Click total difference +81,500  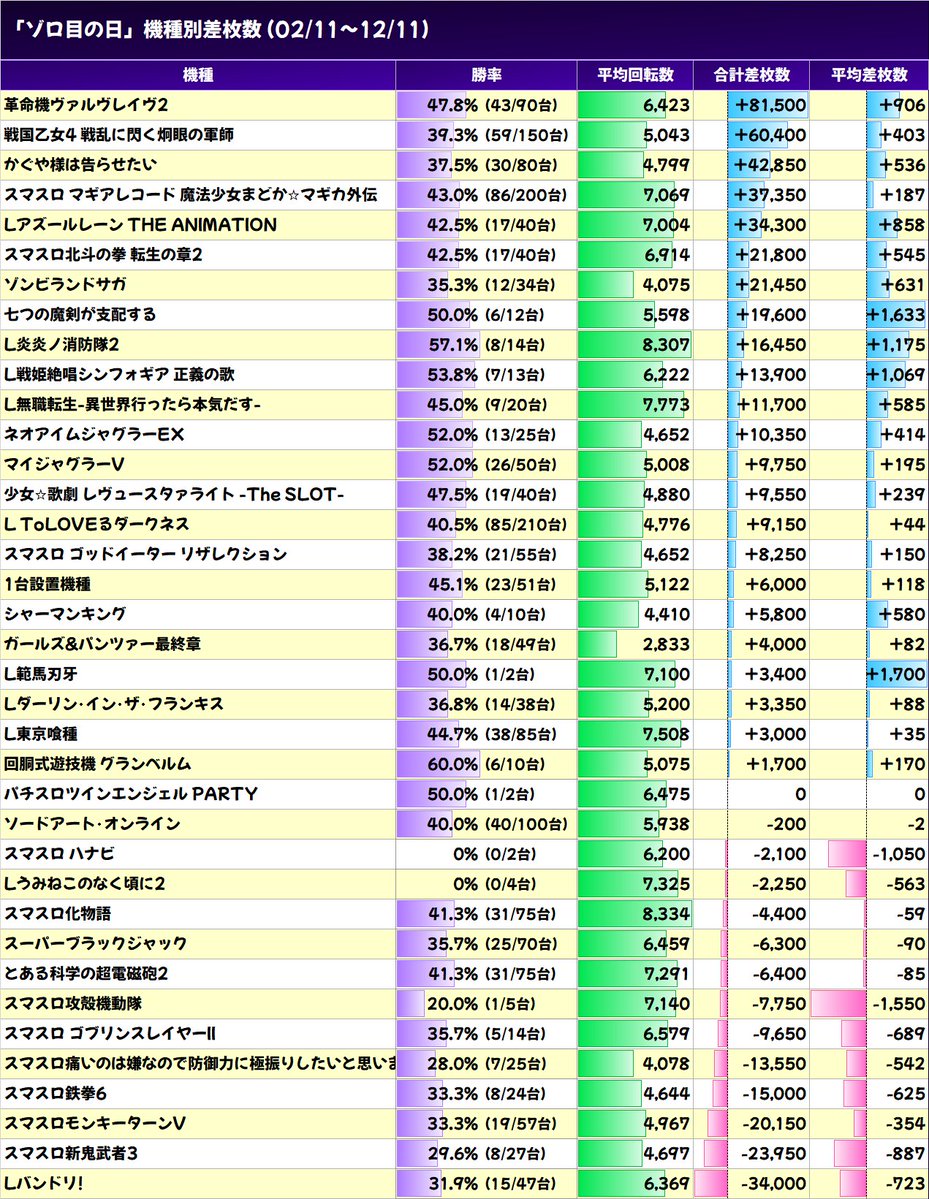click(x=769, y=105)
